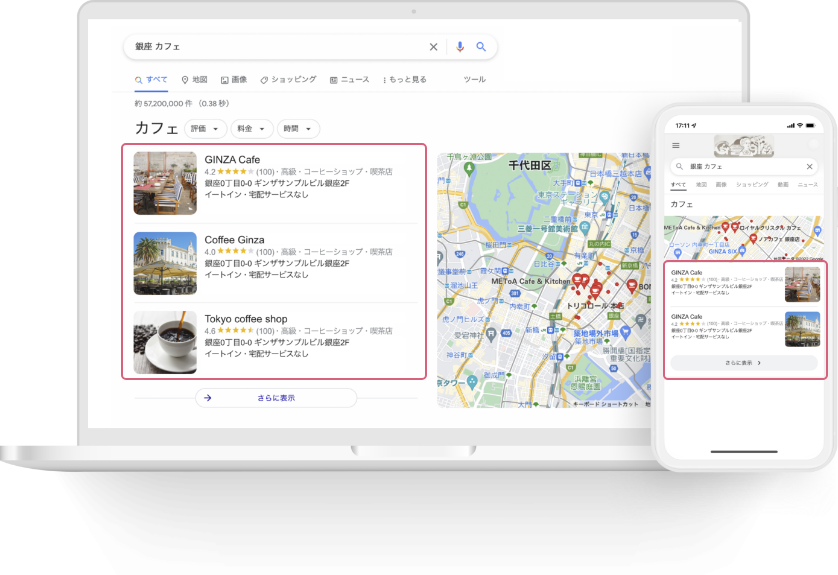Switch to the ショッピング tab on the laptop
The height and width of the screenshot is (575, 838).
(289, 80)
